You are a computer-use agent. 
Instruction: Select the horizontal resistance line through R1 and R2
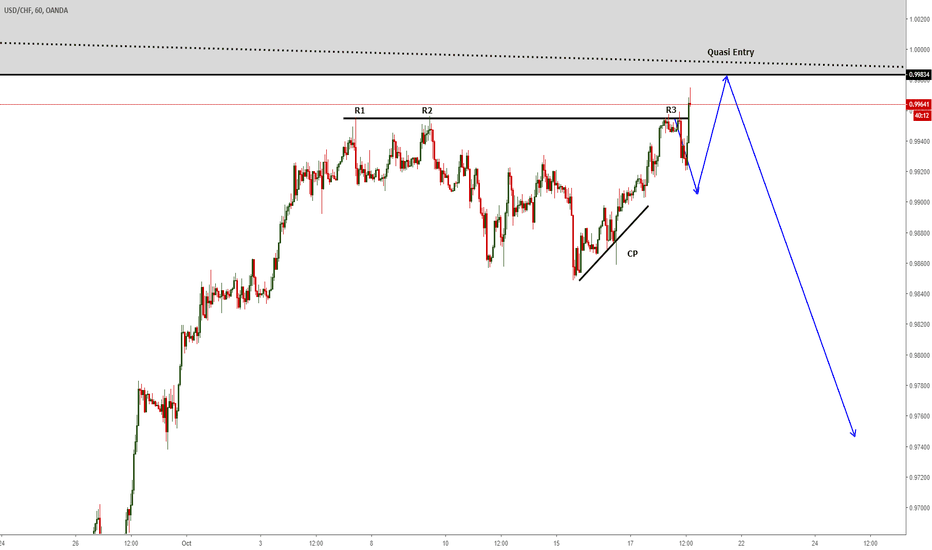[515, 118]
